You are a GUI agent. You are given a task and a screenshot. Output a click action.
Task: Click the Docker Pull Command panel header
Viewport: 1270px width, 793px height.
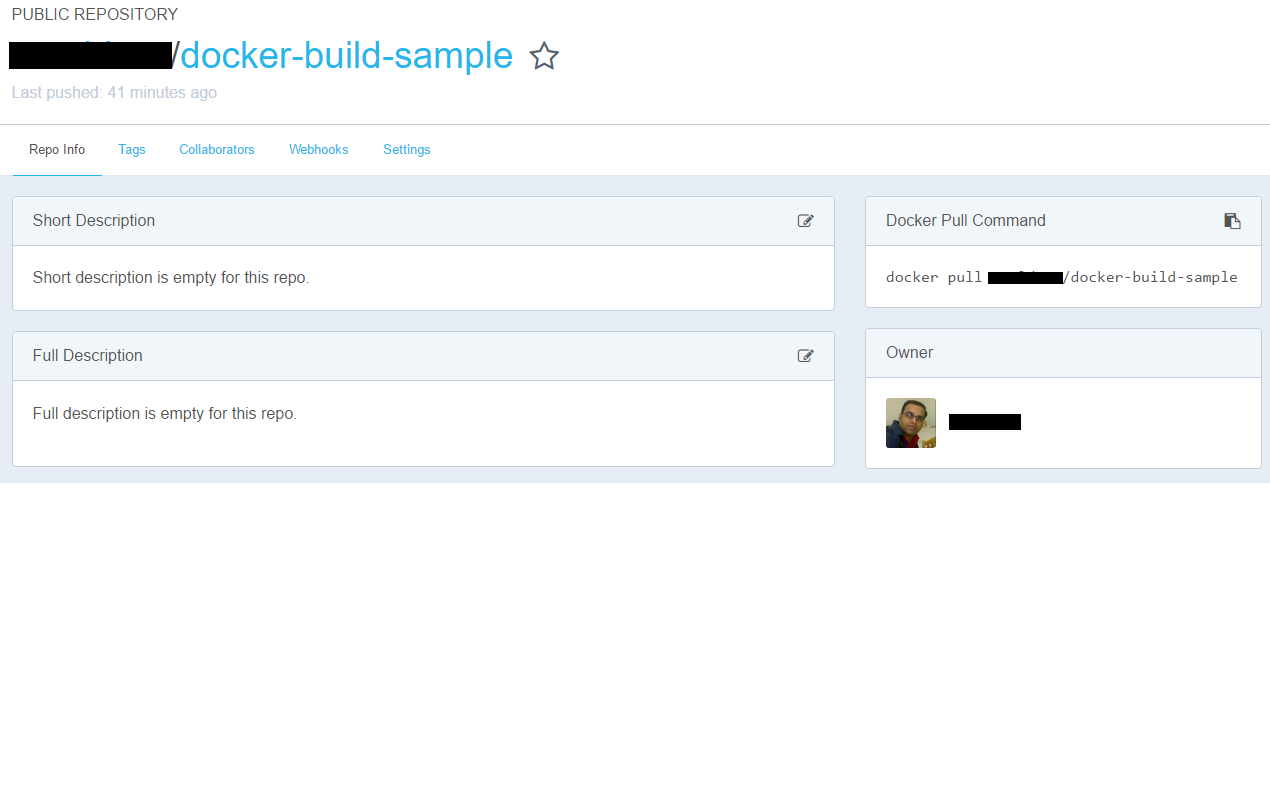(966, 221)
